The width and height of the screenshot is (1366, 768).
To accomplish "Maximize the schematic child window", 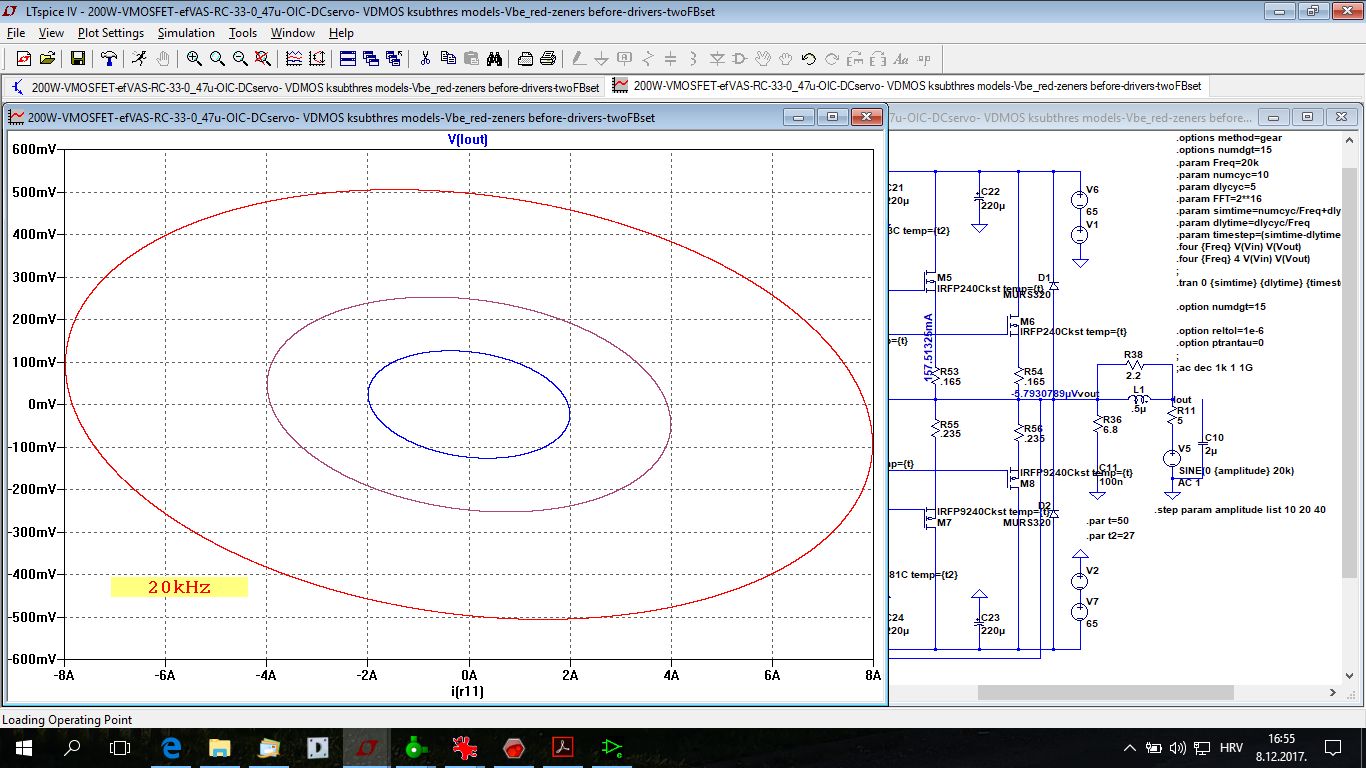I will 1307,117.
